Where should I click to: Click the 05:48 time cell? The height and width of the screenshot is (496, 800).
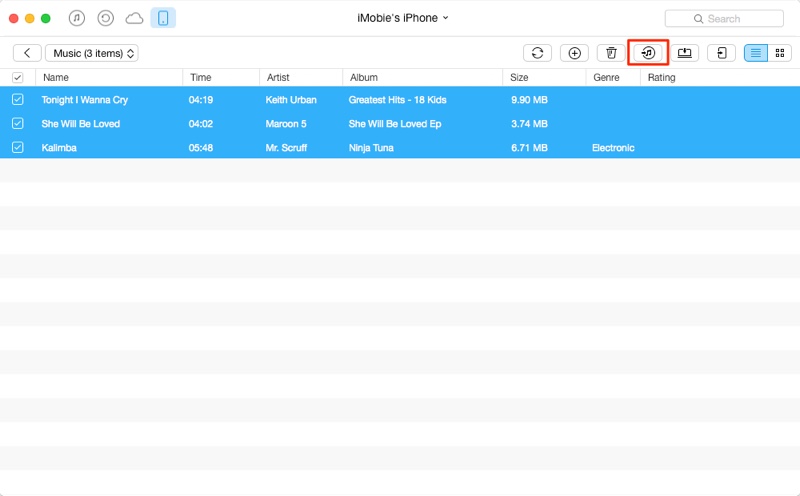coord(201,147)
